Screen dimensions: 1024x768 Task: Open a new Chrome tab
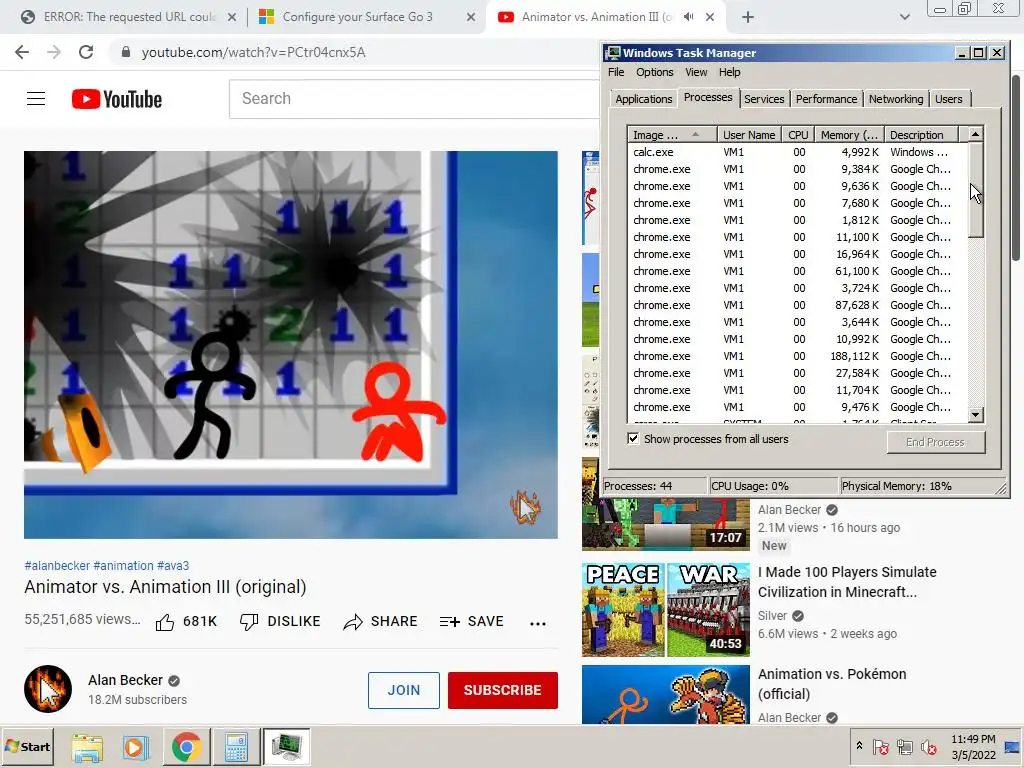[748, 17]
